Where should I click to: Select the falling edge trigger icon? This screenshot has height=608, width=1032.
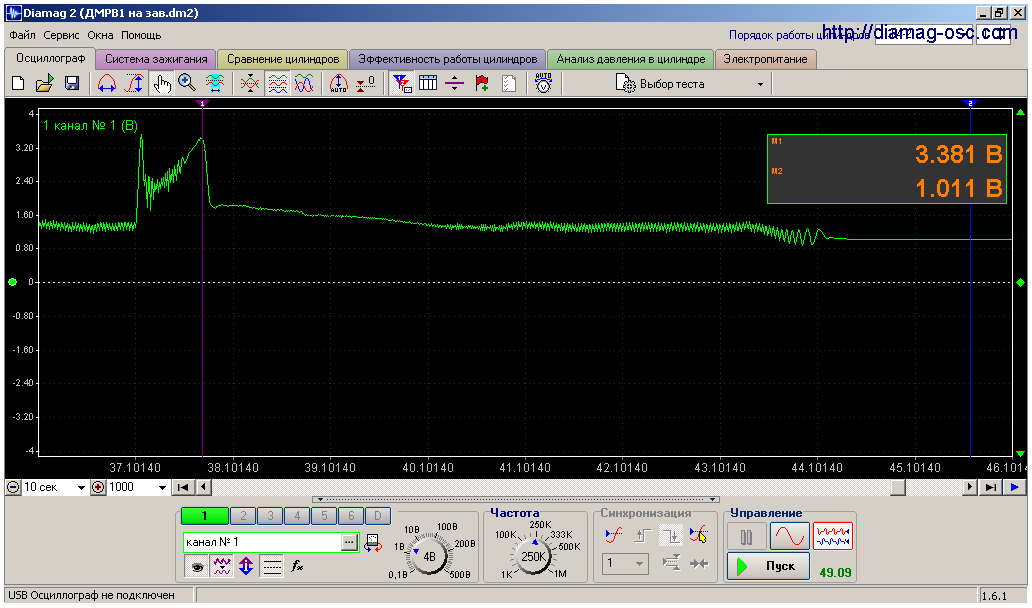pos(671,536)
